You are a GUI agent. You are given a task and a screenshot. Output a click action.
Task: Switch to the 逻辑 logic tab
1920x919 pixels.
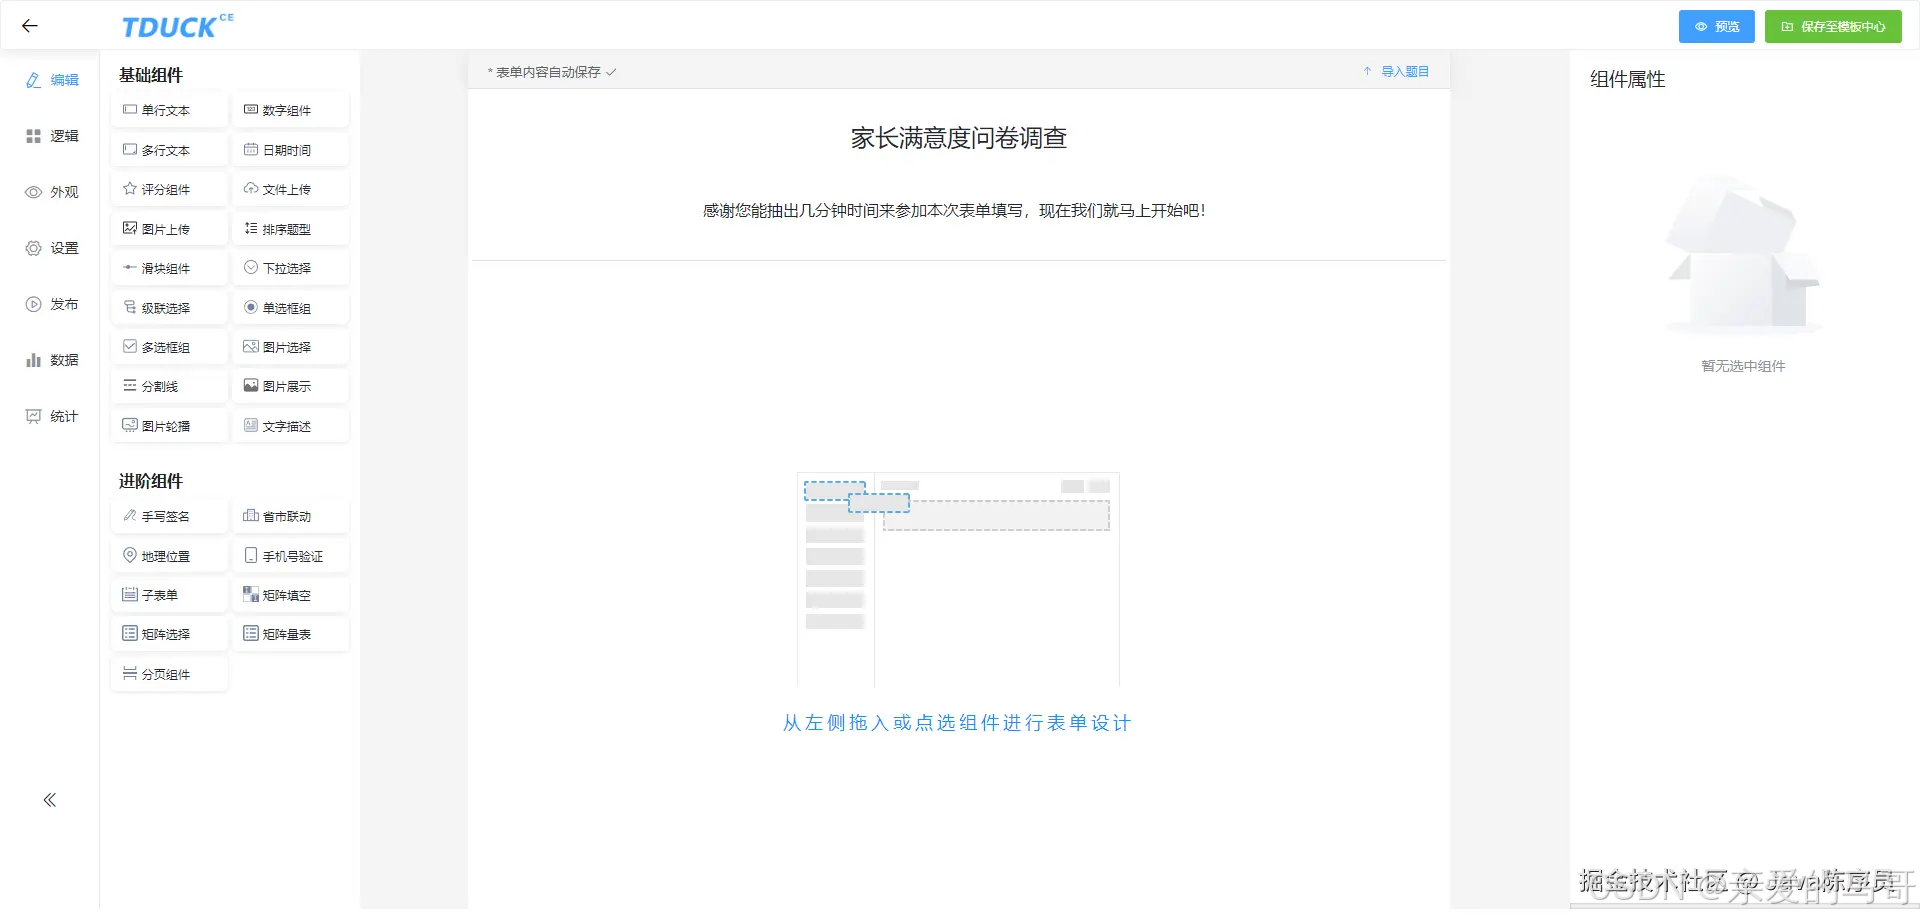point(52,136)
